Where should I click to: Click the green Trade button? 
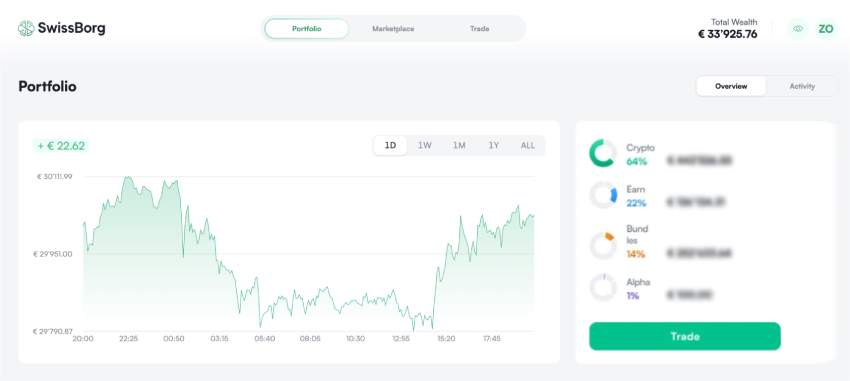coord(685,336)
